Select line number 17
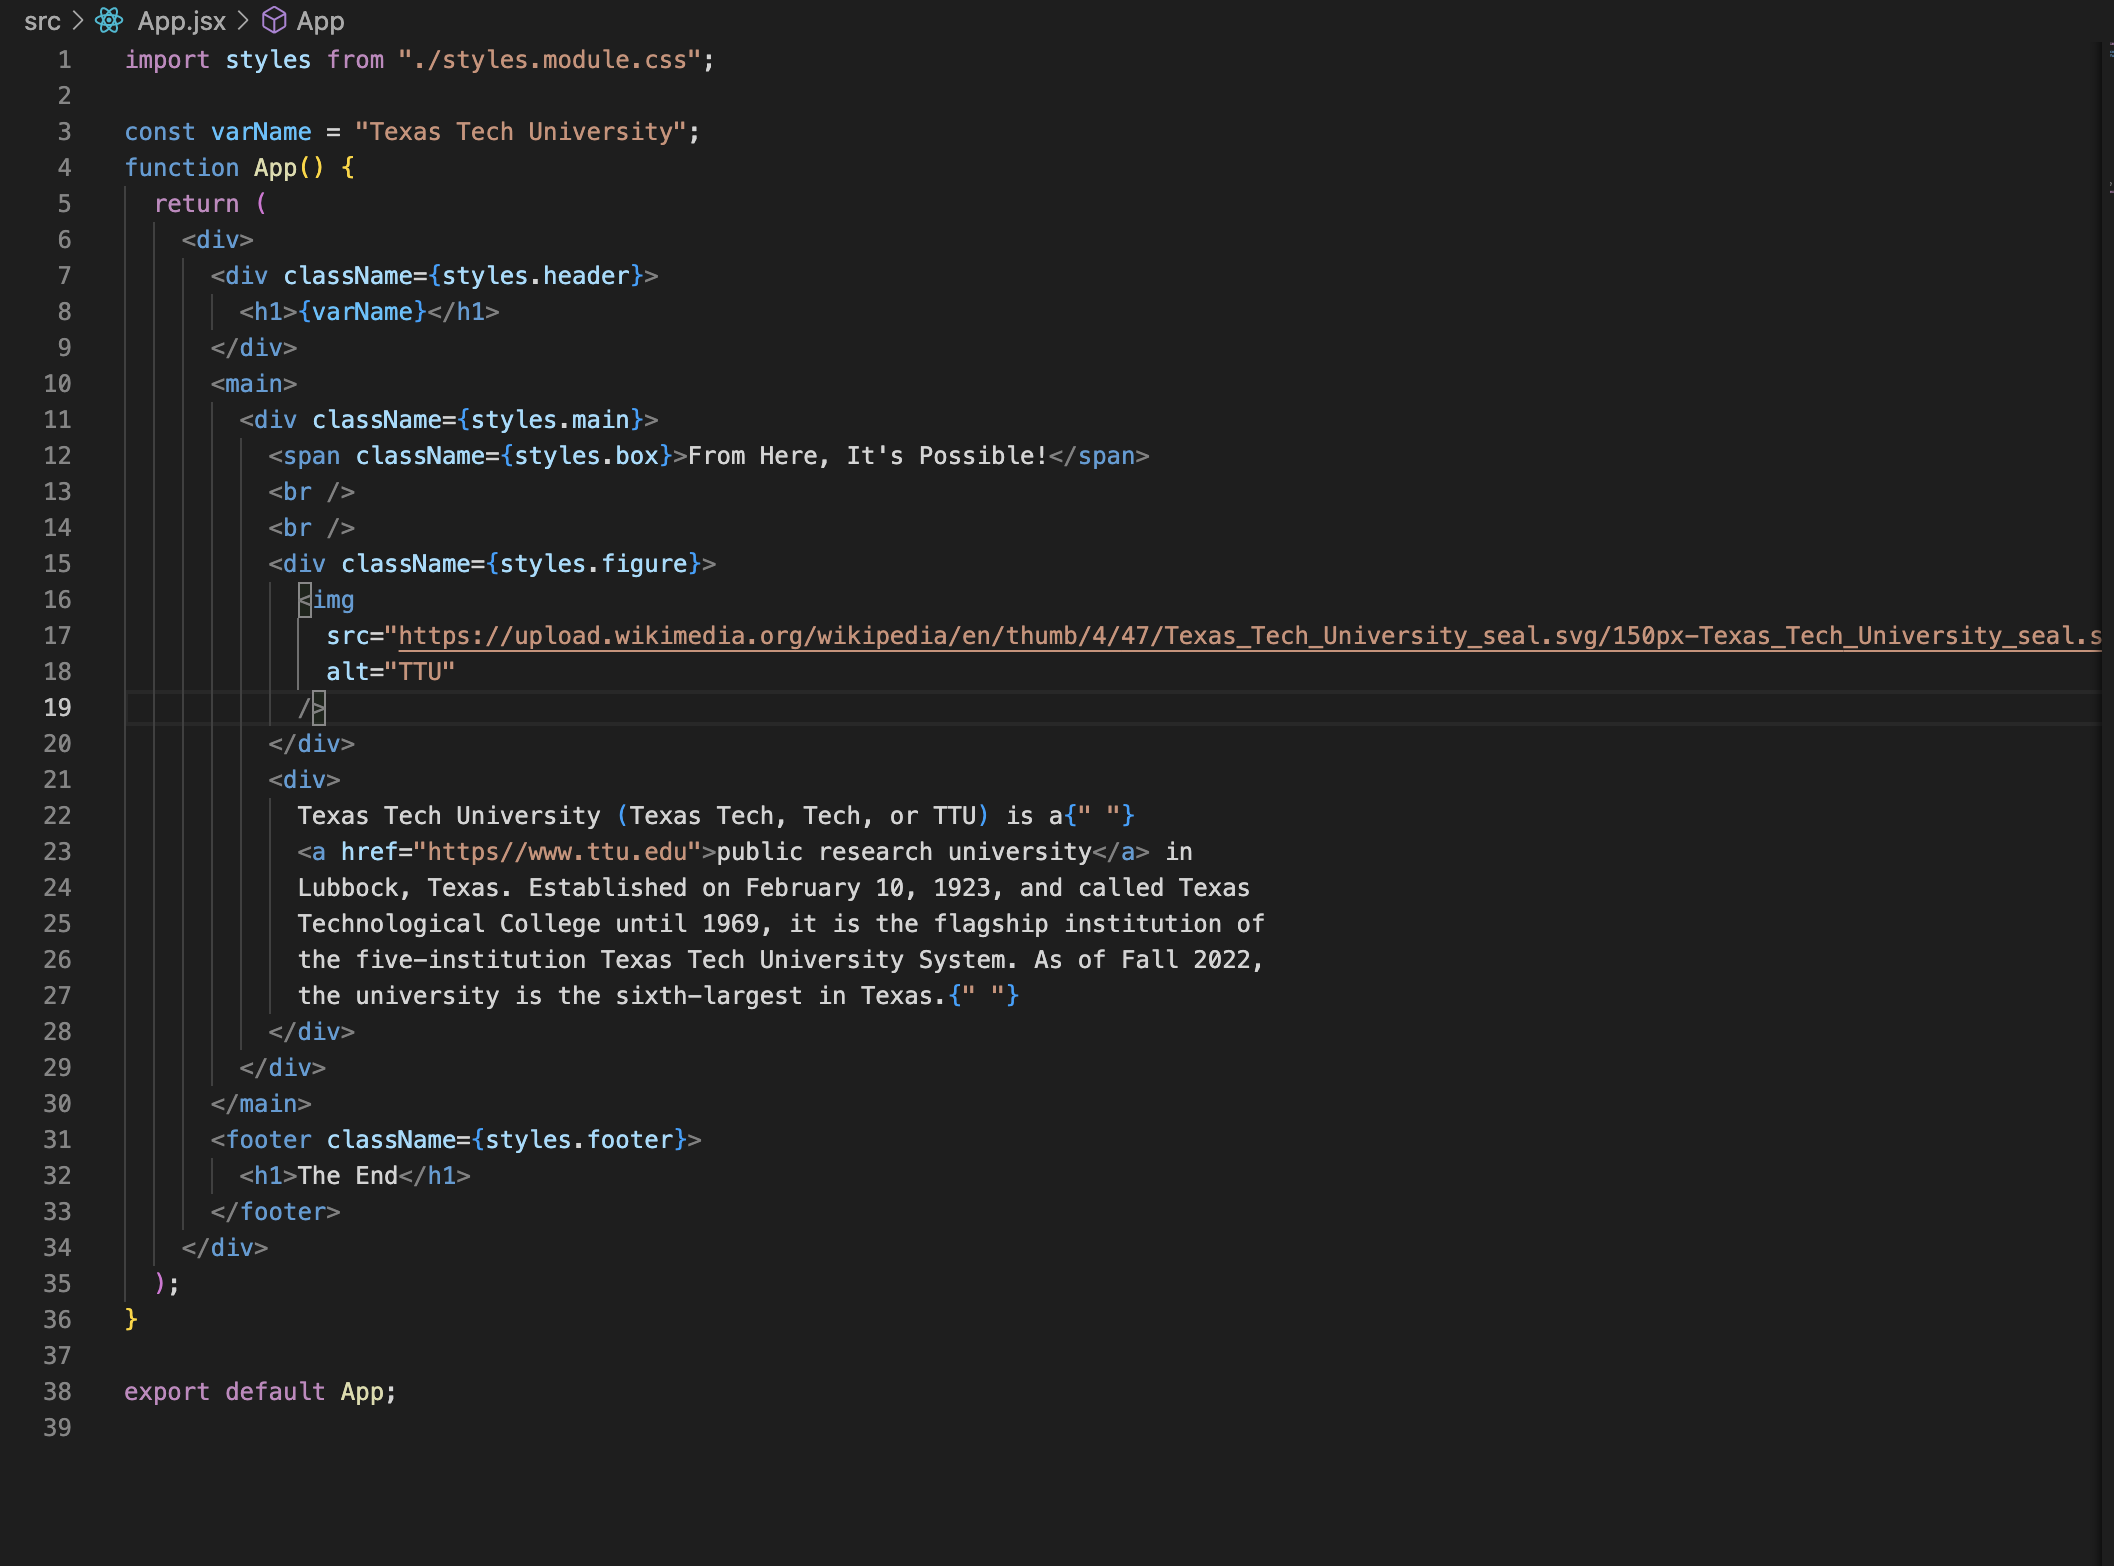This screenshot has height=1566, width=2114. tap(57, 635)
